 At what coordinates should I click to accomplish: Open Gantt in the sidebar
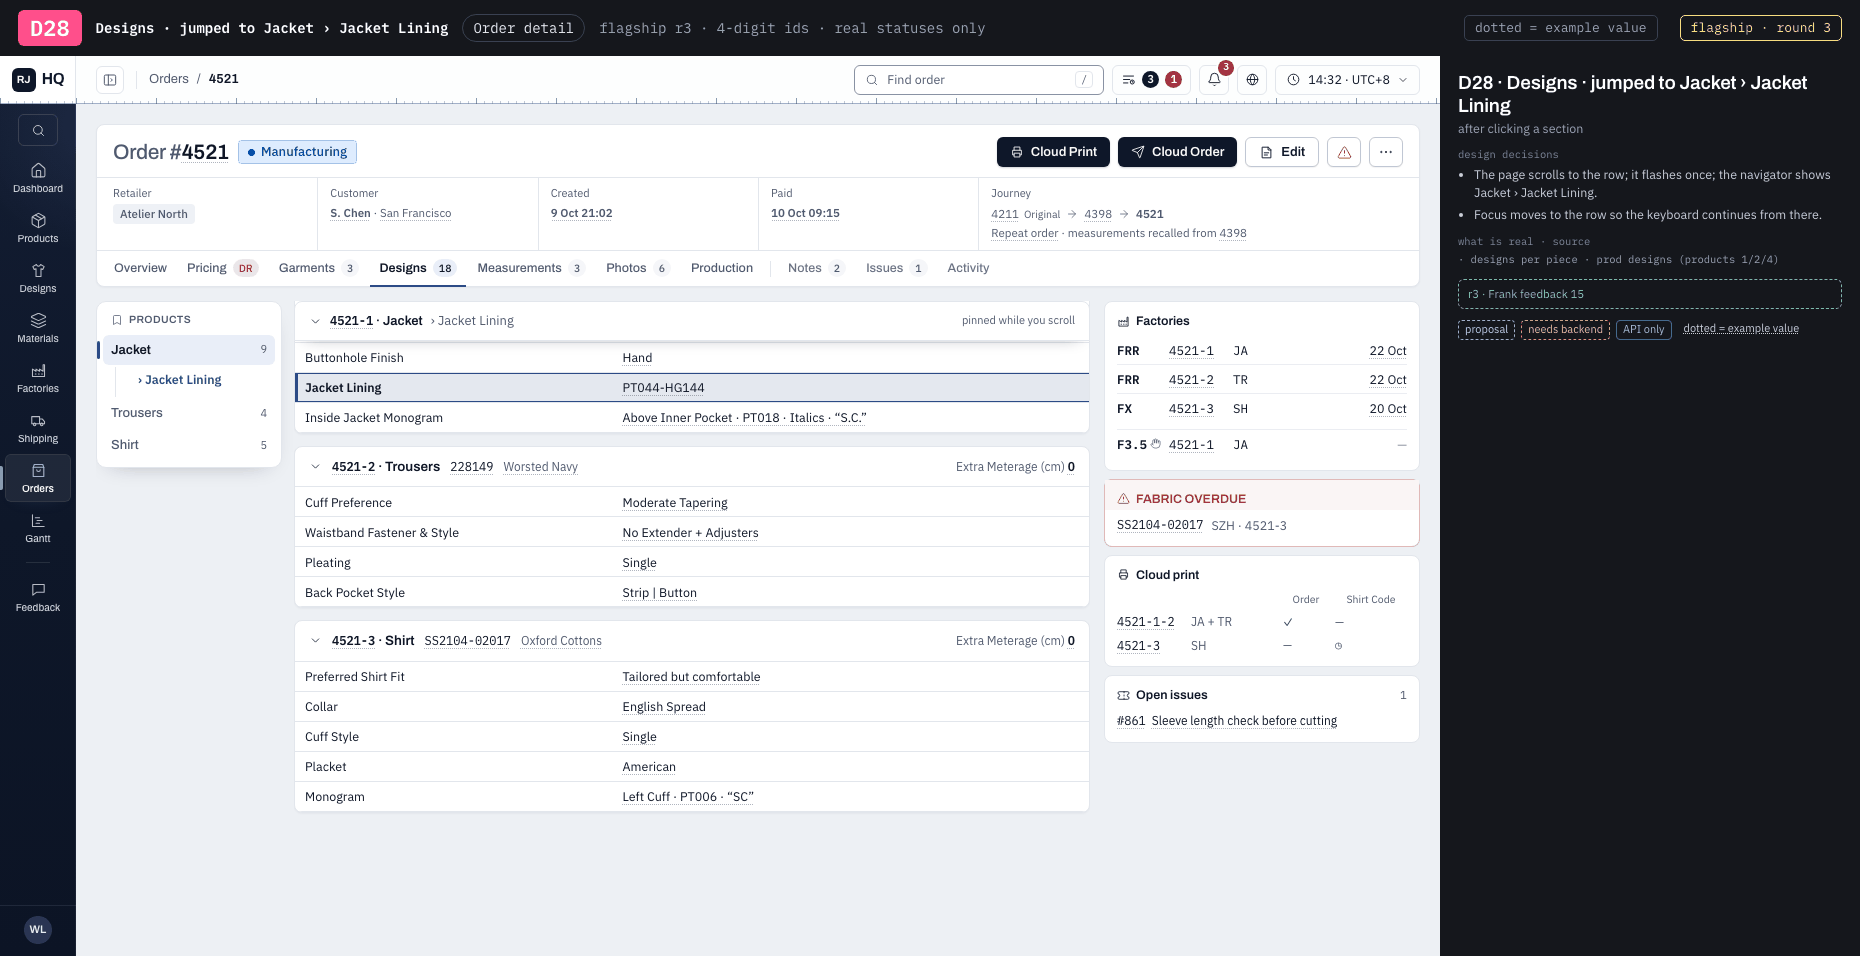pyautogui.click(x=38, y=528)
